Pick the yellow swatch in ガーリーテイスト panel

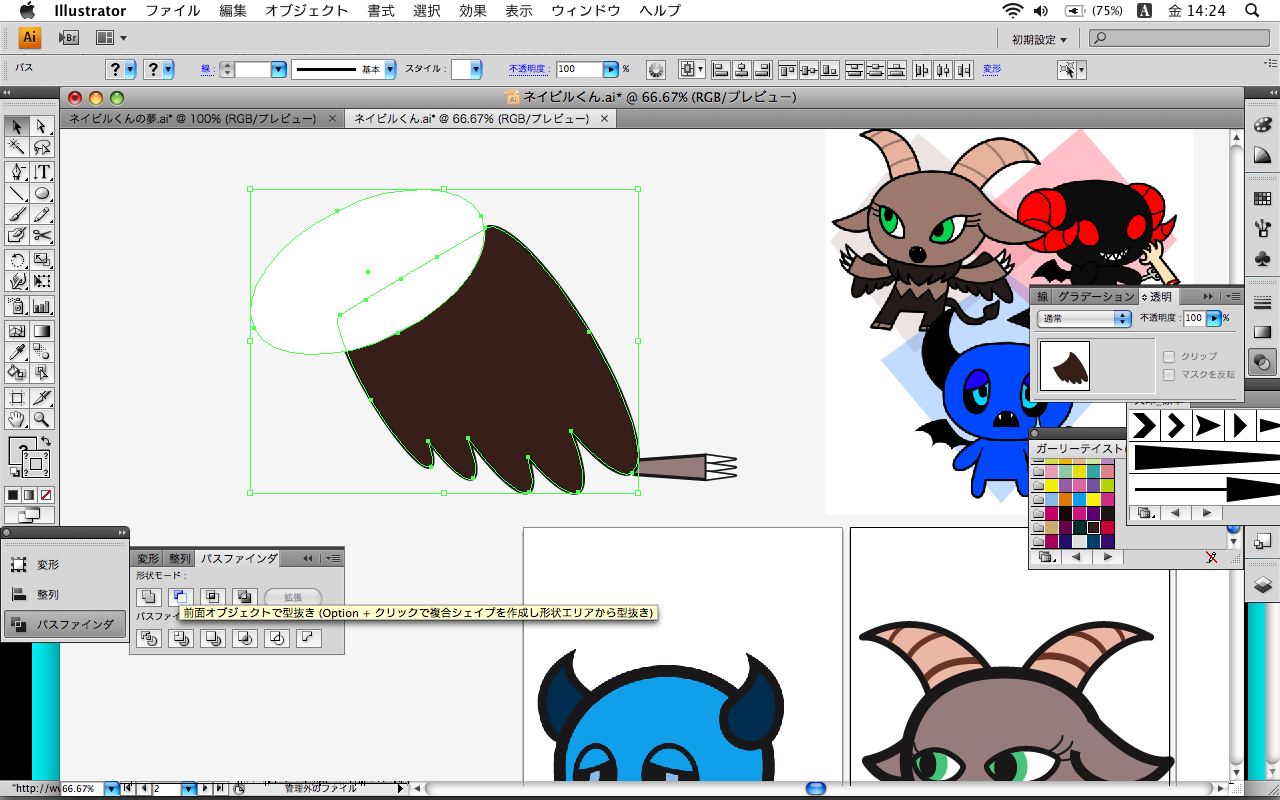tap(1053, 486)
